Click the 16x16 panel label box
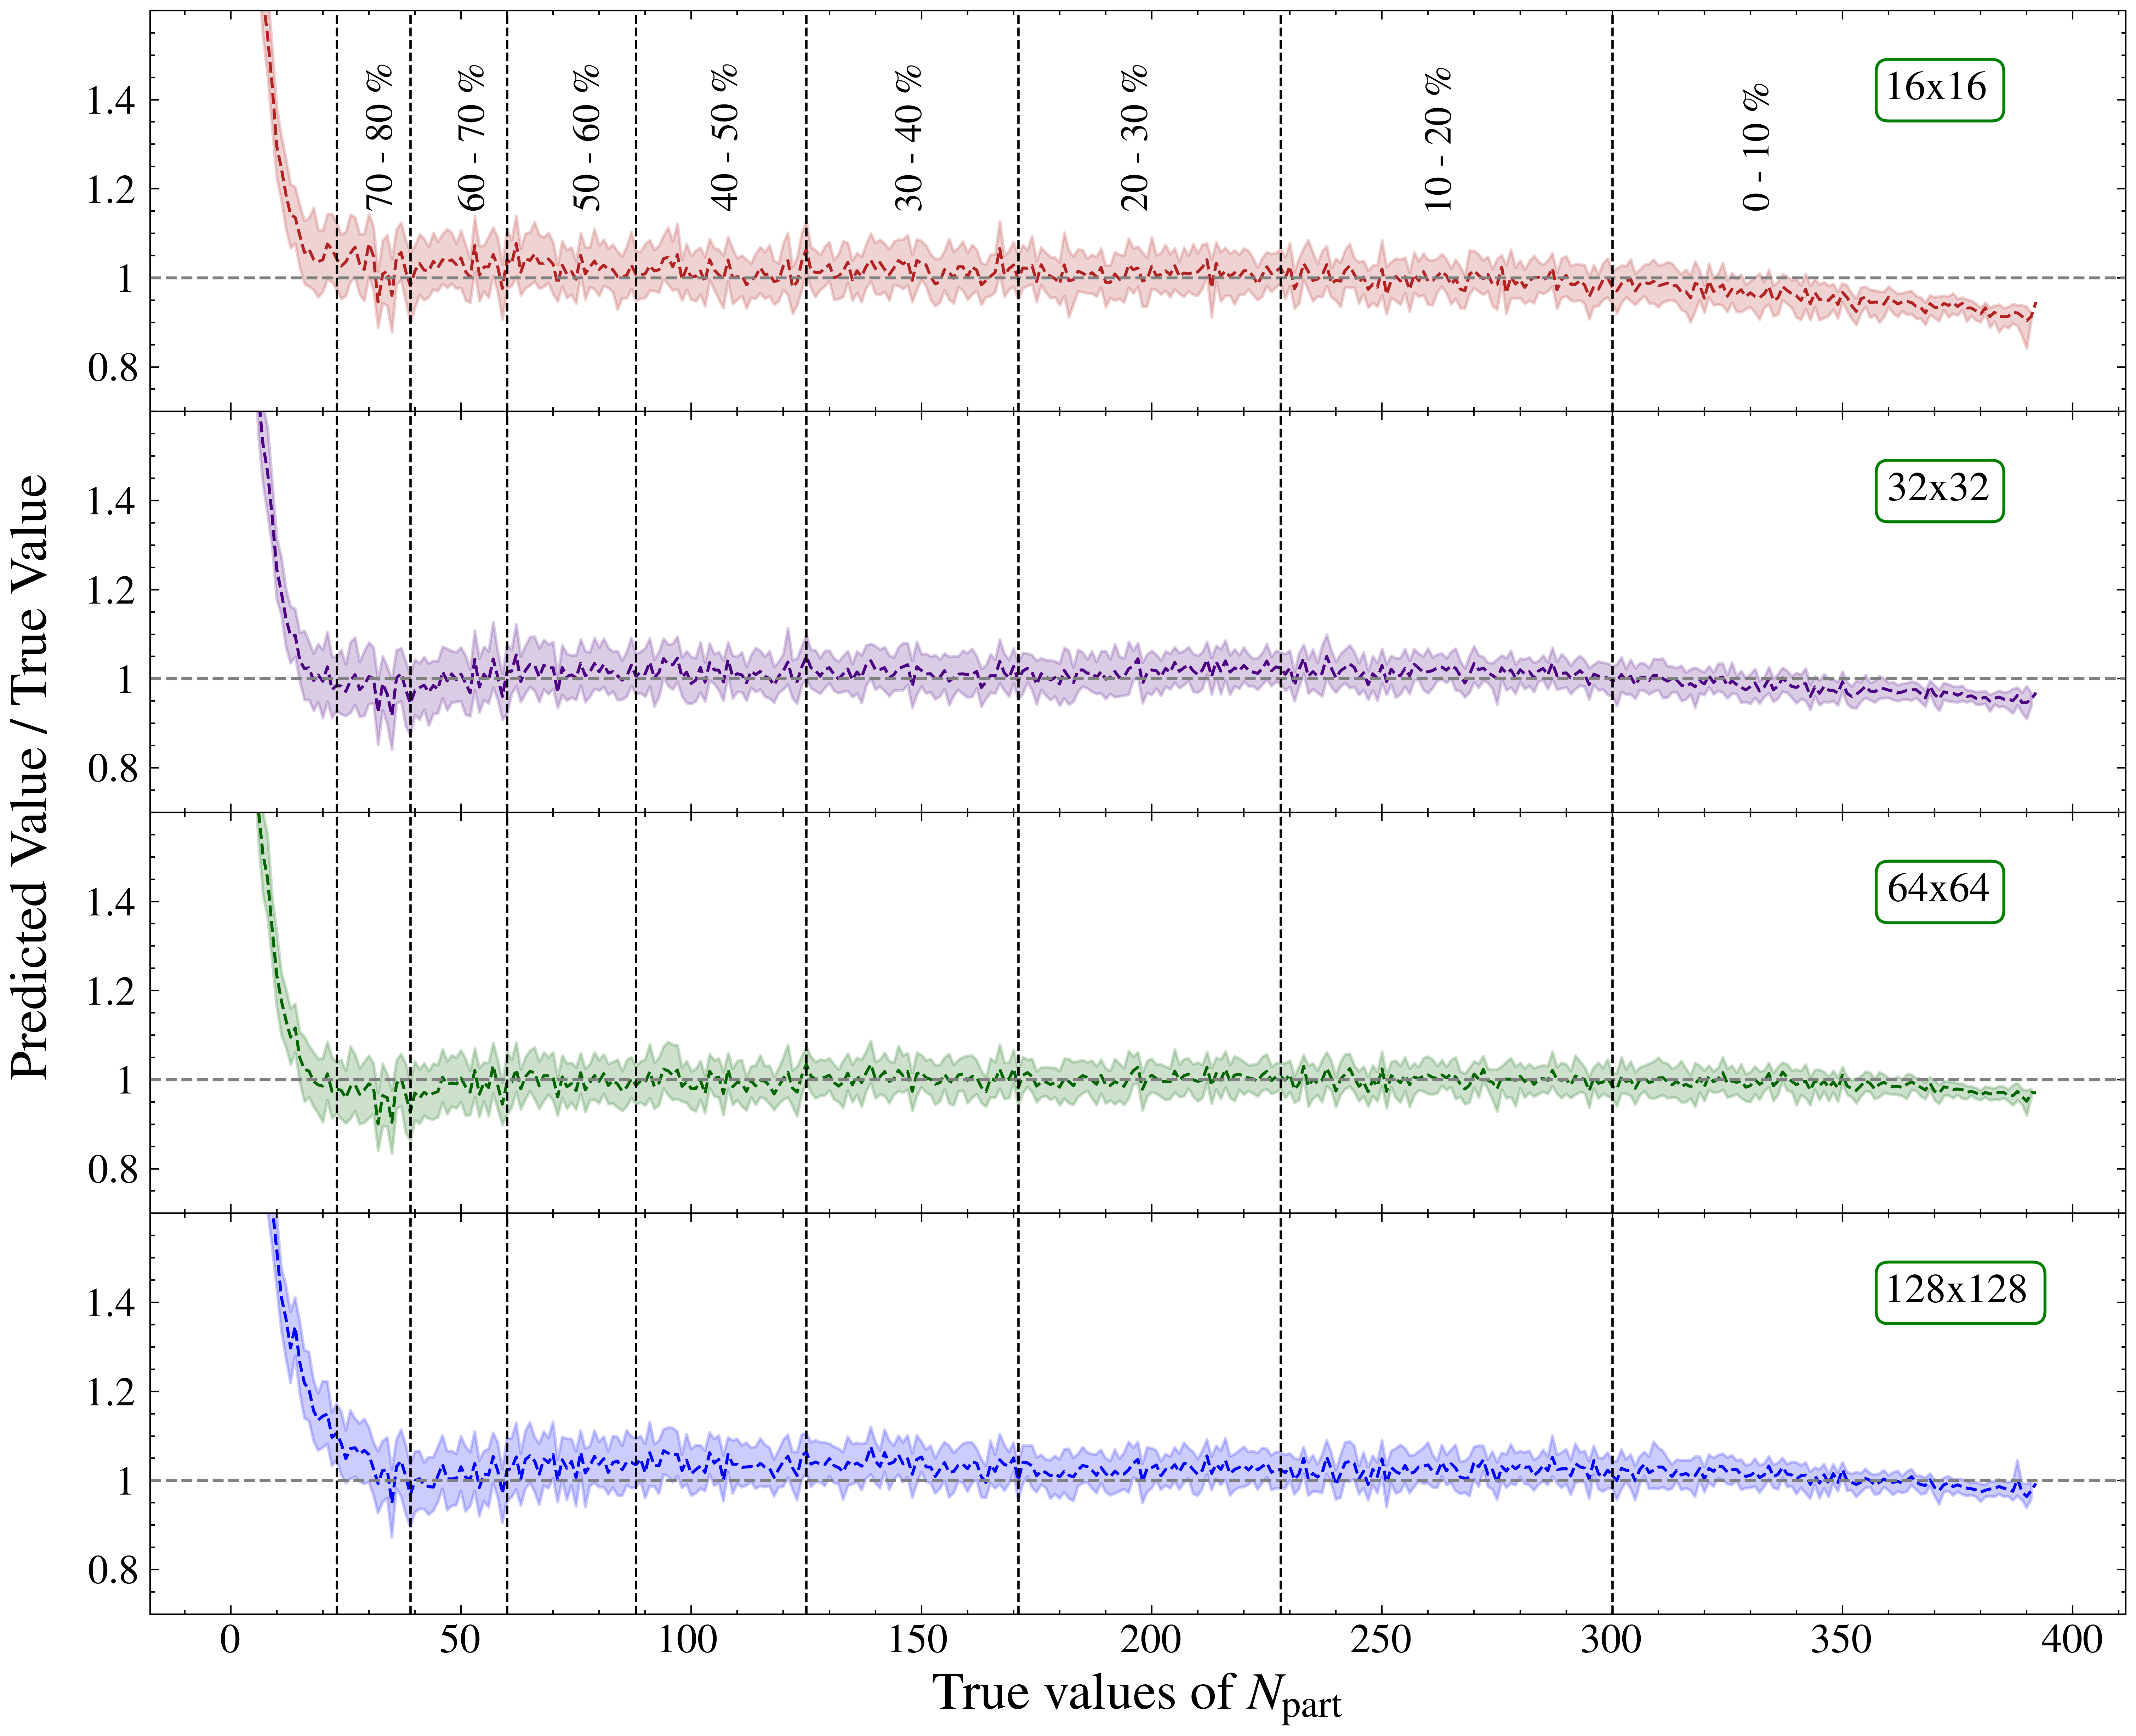The height and width of the screenshot is (1736, 2136). 1939,90
